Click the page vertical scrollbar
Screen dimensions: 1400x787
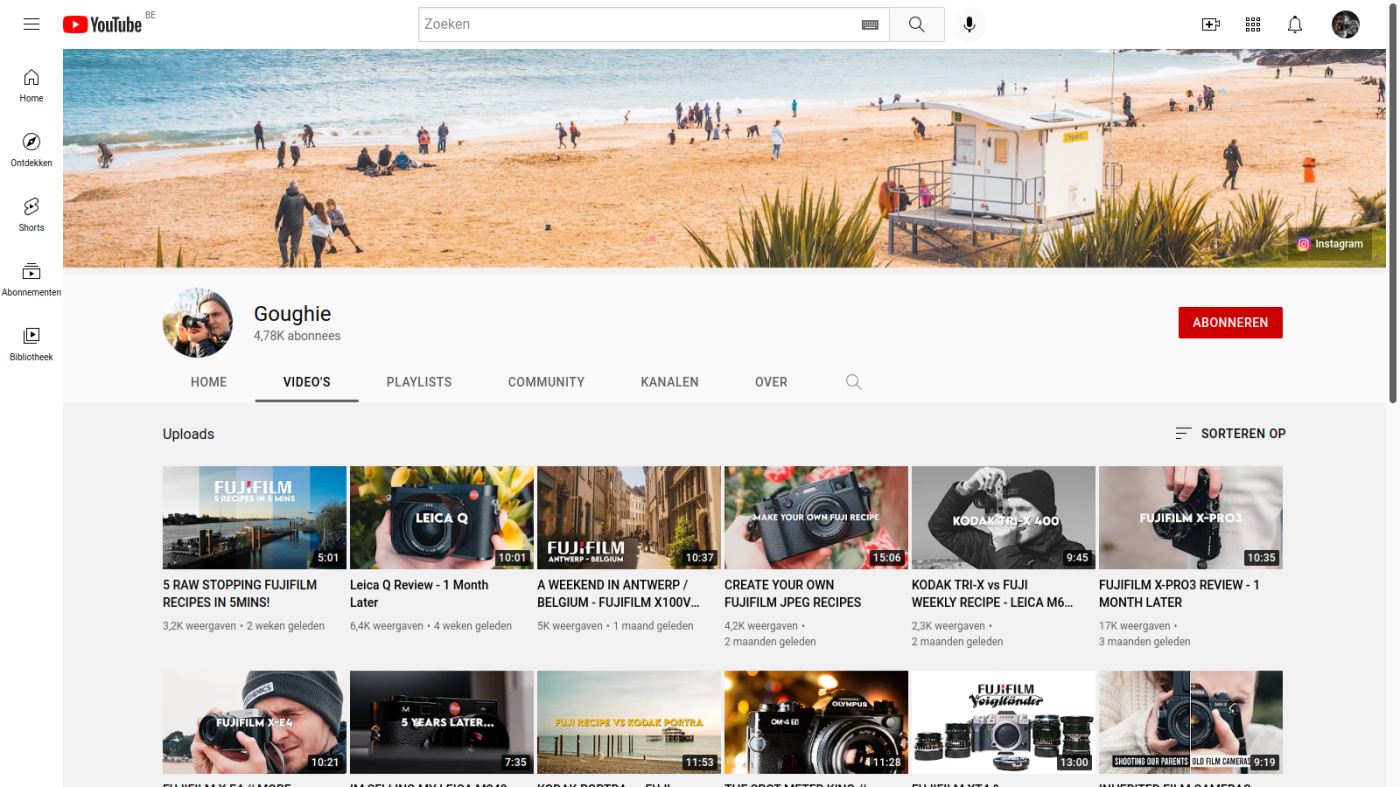click(1393, 202)
